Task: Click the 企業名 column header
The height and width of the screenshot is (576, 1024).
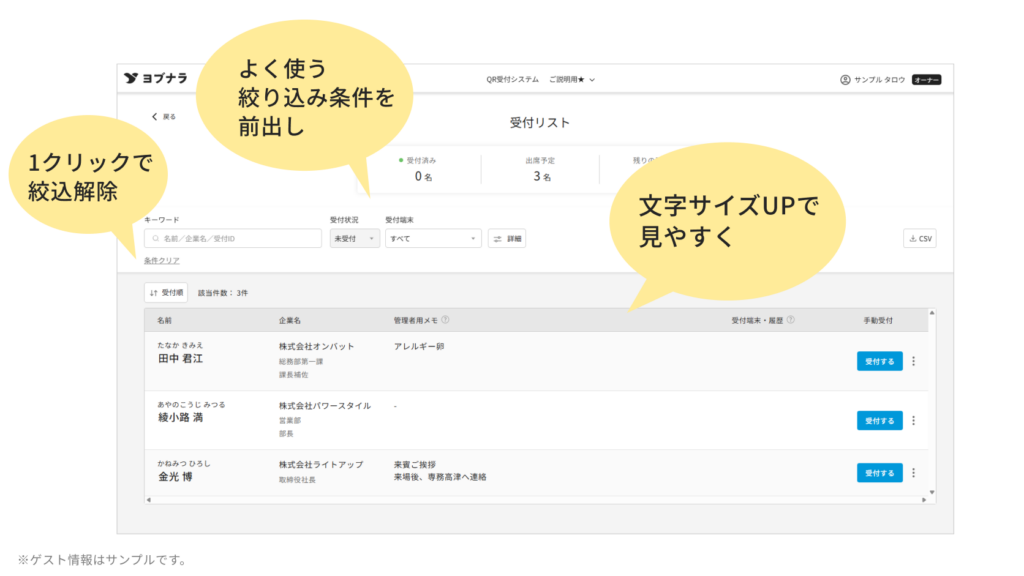Action: pyautogui.click(x=290, y=321)
